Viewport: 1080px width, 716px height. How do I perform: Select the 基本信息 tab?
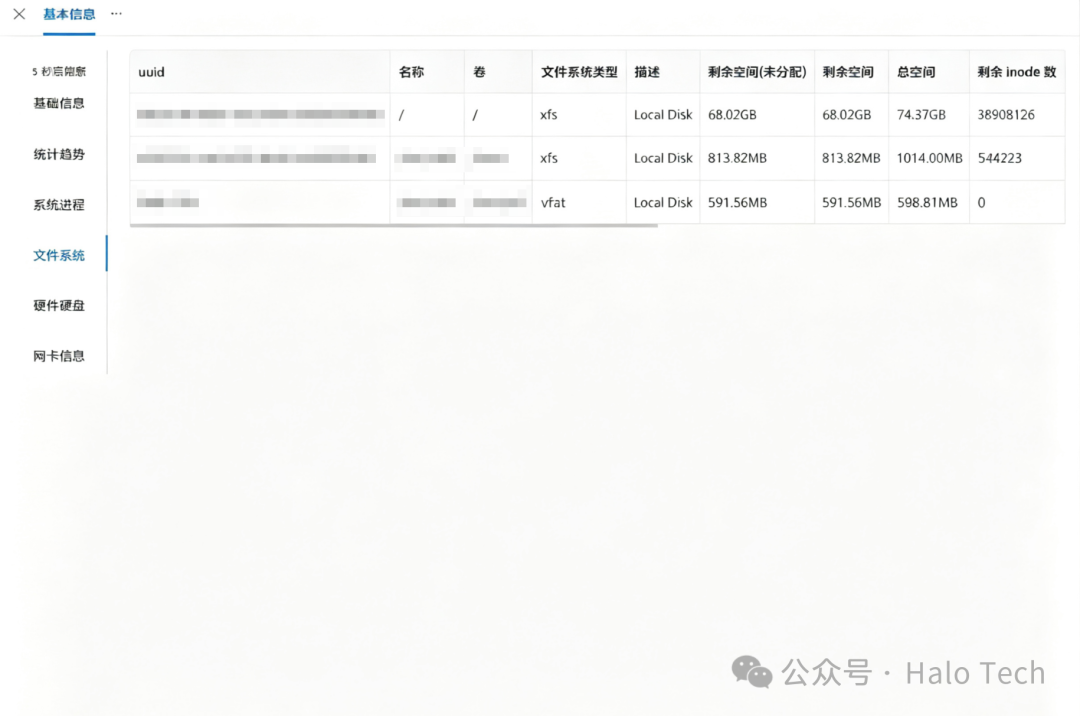coord(69,14)
